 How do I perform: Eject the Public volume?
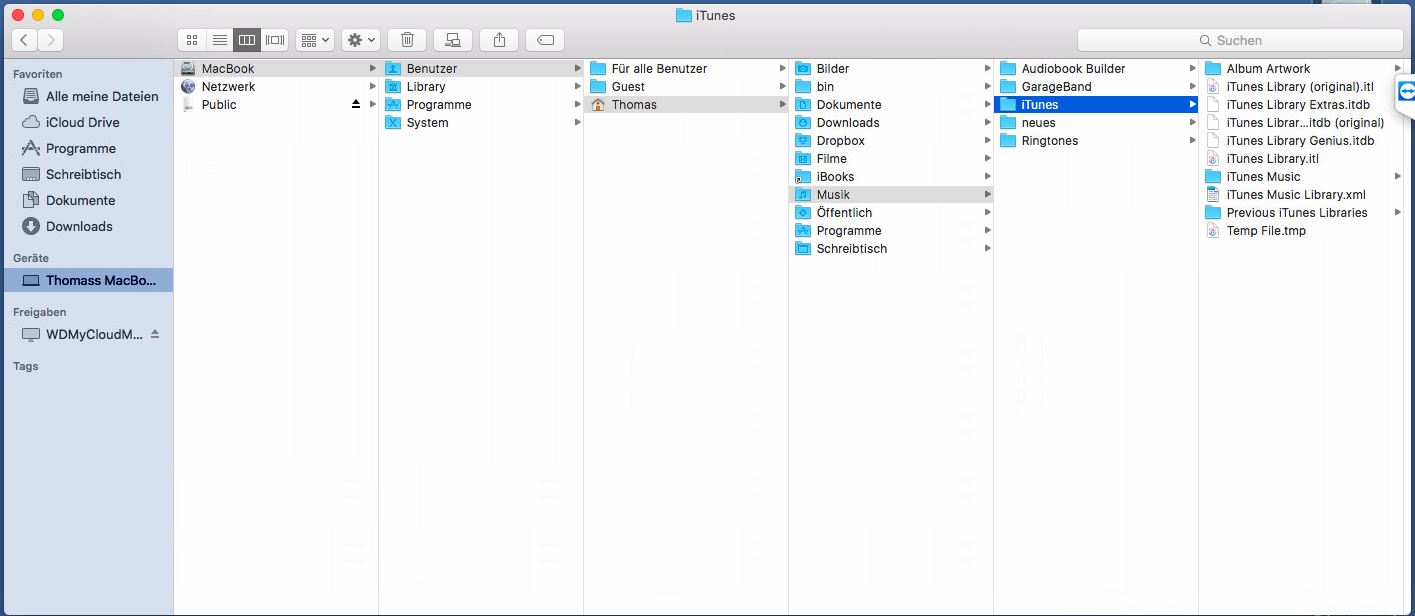(356, 104)
